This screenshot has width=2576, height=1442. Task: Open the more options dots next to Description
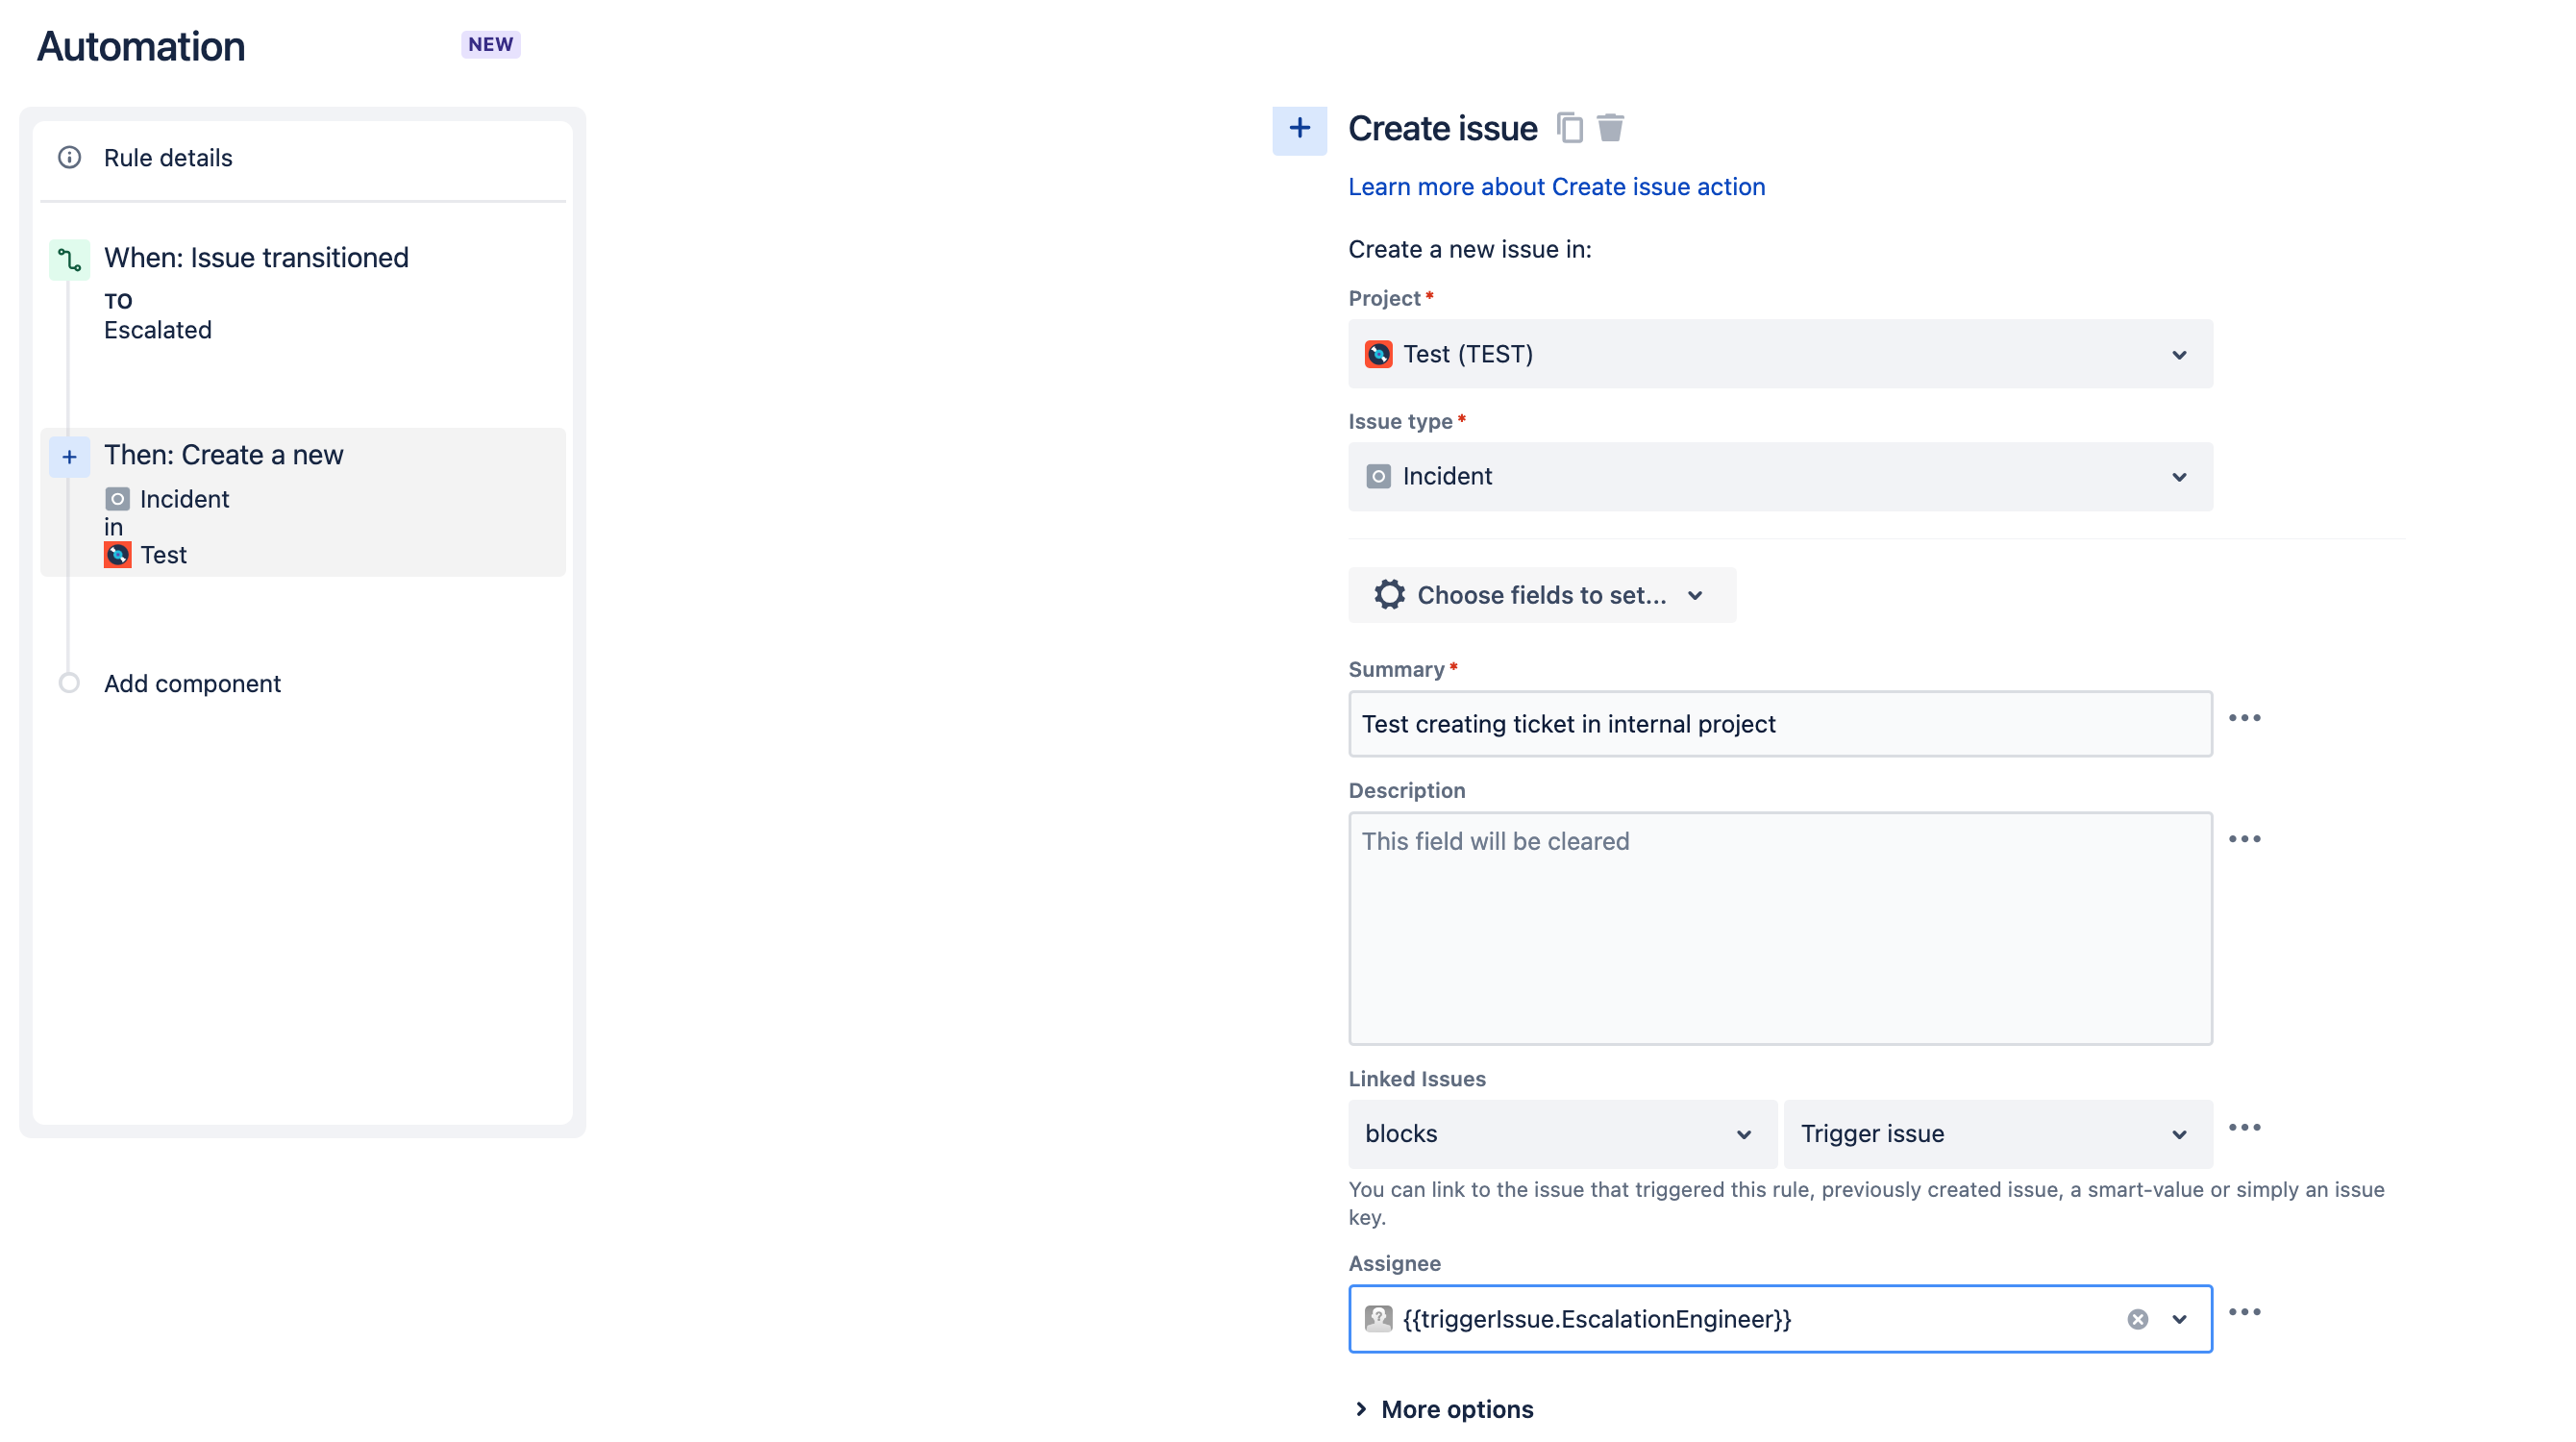click(x=2244, y=839)
